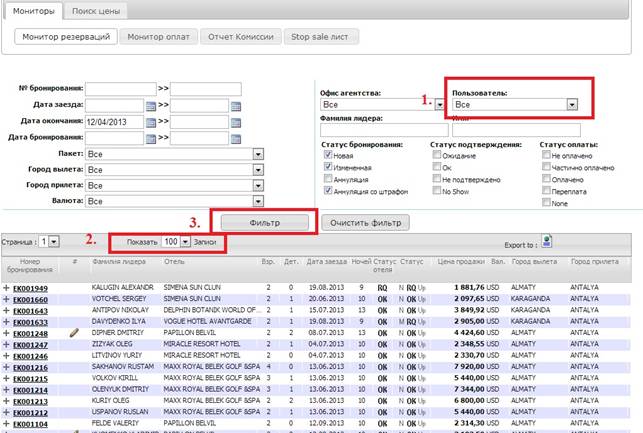Click the Export to icon
The image size is (643, 433).
point(547,242)
